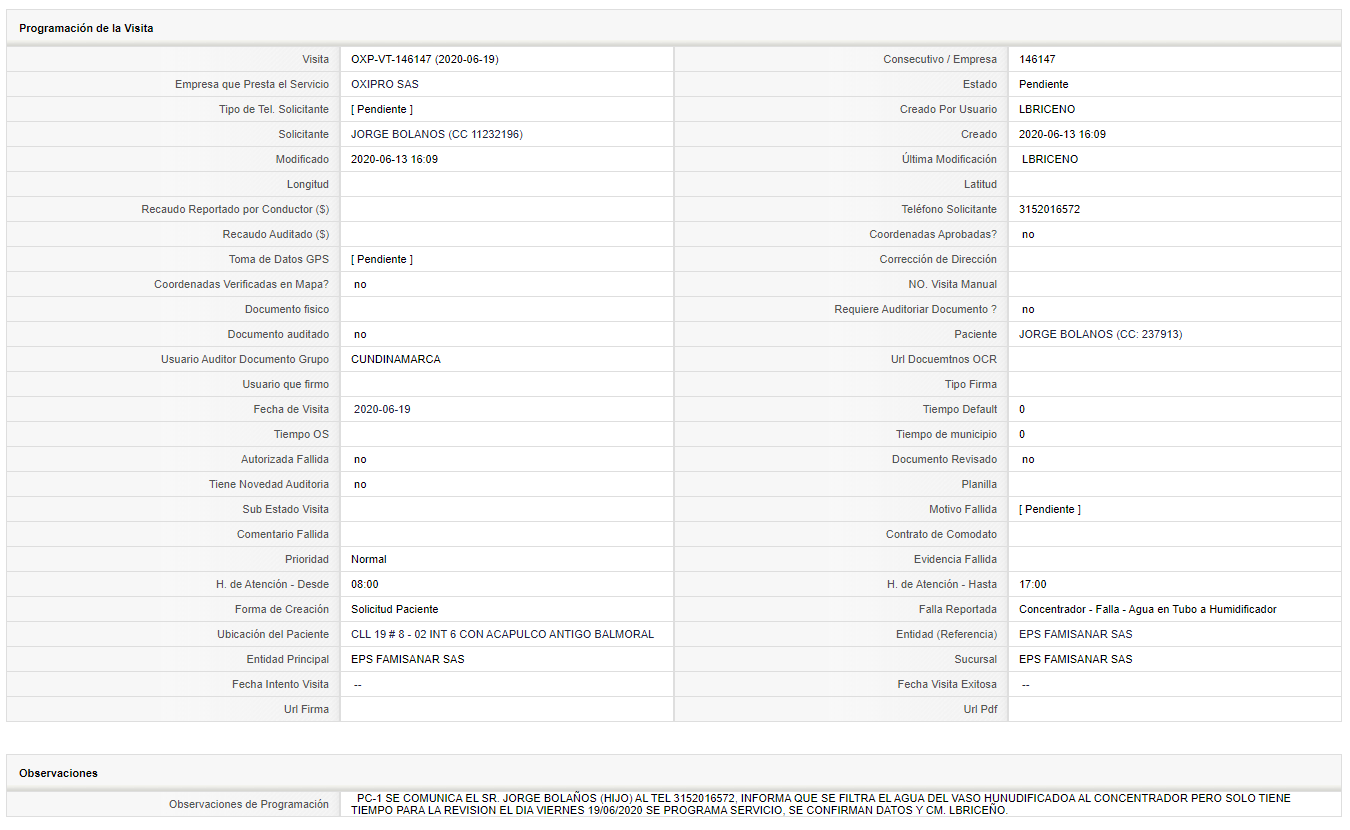Click Motivo Fallida [ Pendiente ] value
This screenshot has height=830, width=1350.
1050,510
